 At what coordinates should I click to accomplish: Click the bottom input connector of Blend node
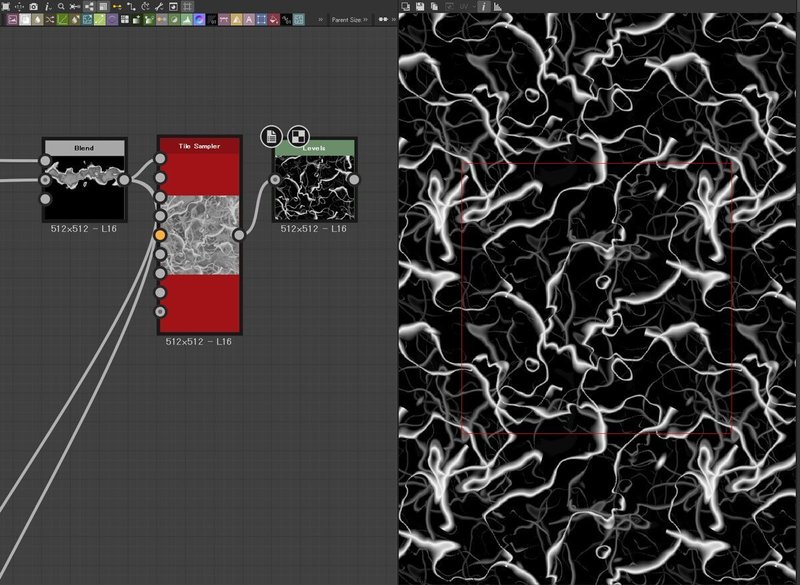(45, 199)
